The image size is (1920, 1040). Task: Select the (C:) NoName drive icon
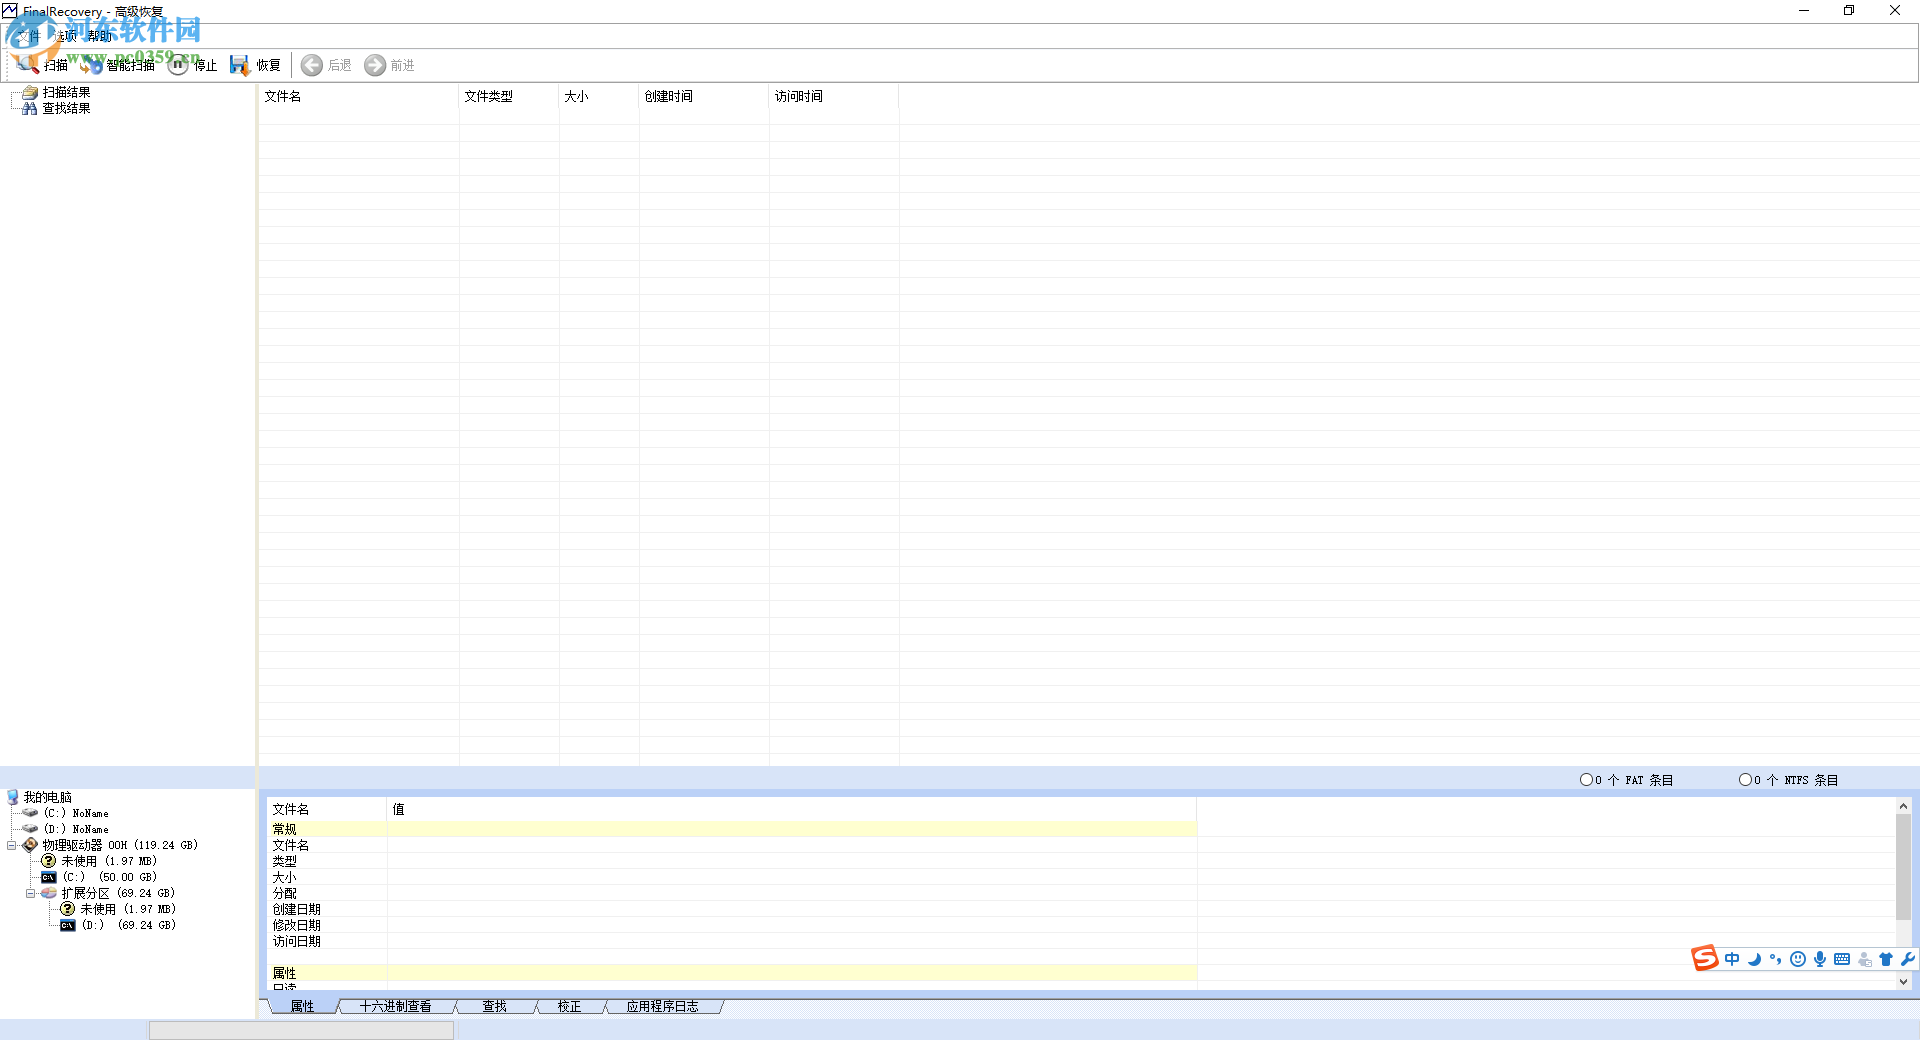(31, 813)
